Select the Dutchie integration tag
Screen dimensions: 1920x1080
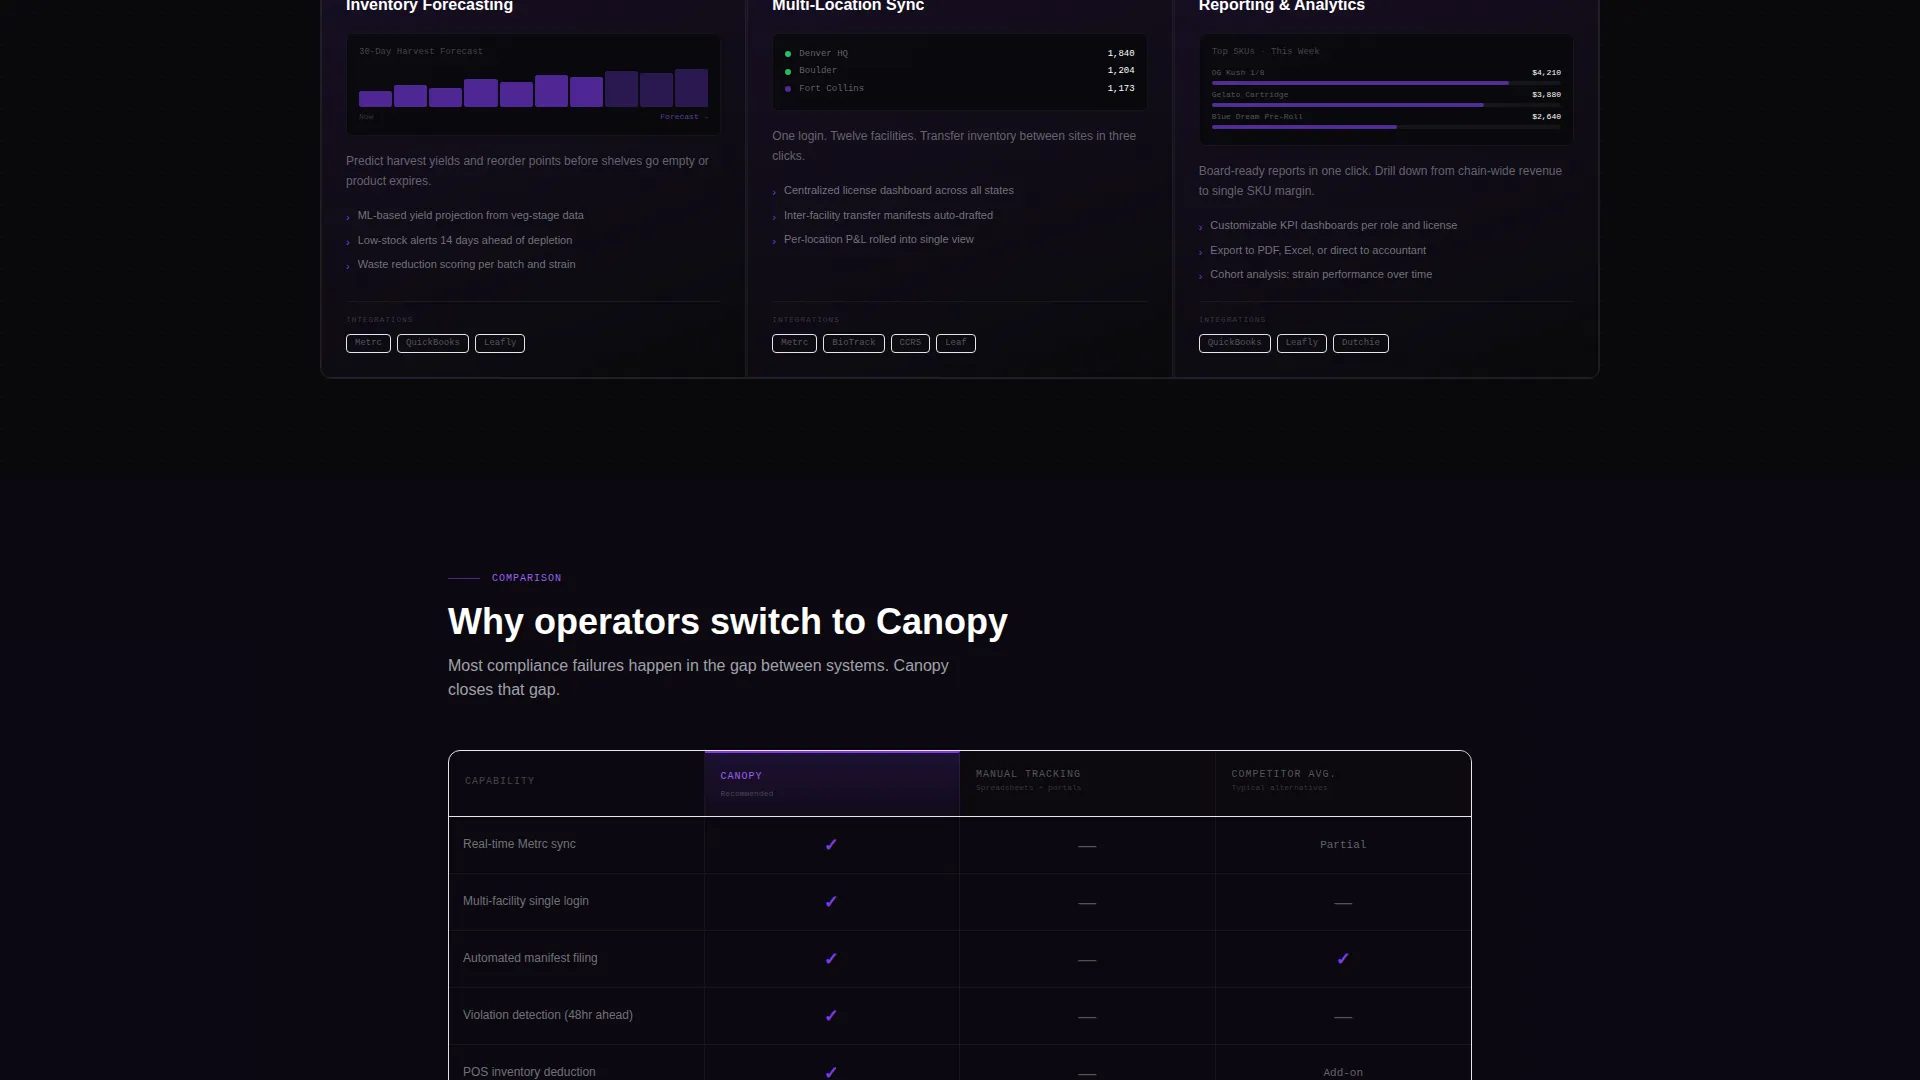pyautogui.click(x=1361, y=343)
